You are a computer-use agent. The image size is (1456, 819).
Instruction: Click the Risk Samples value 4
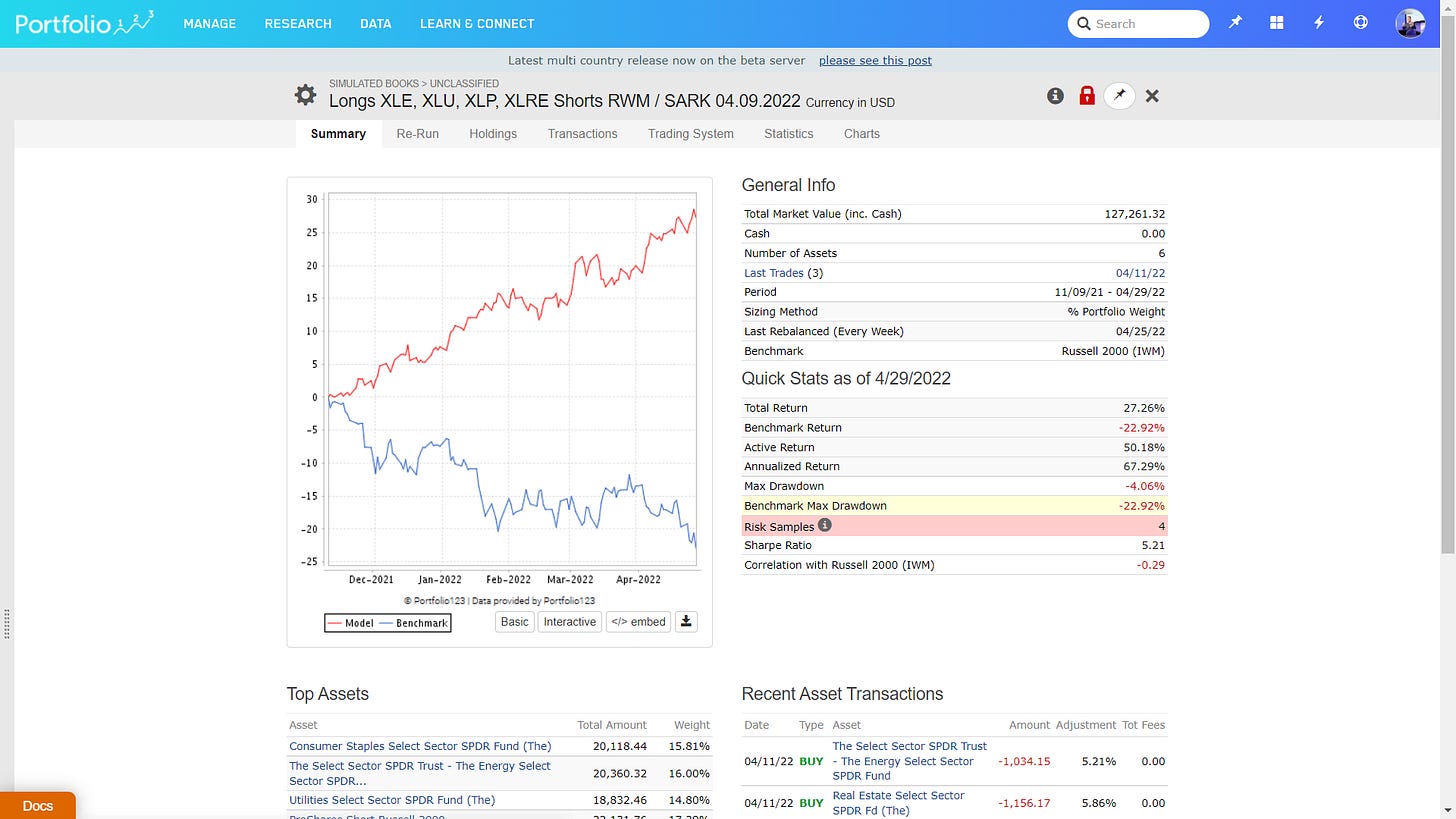pyautogui.click(x=1161, y=526)
